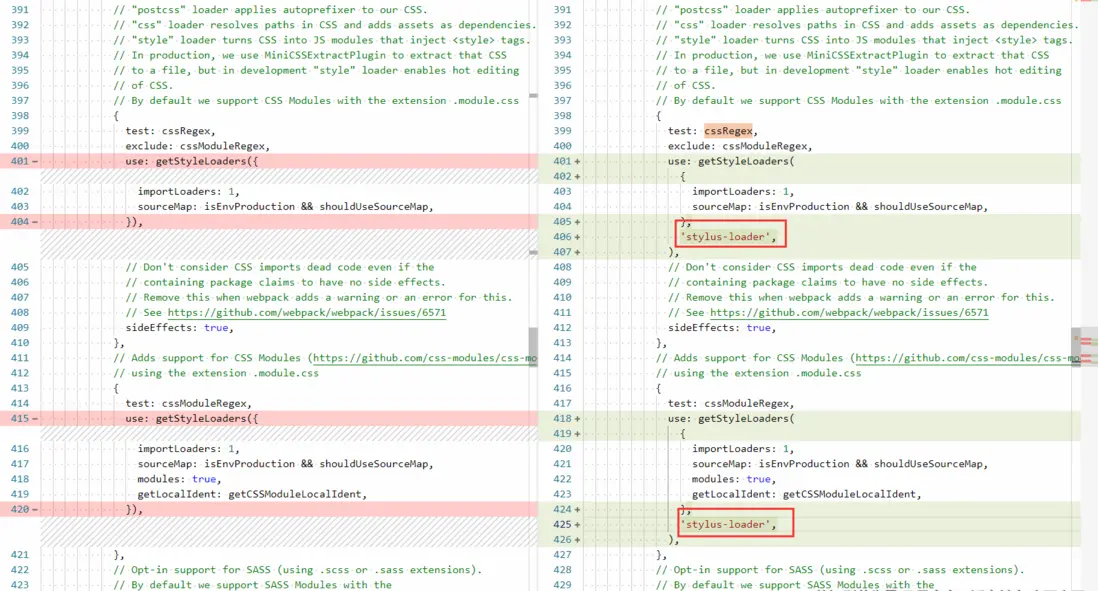Click getCSSModuleLocalIdent on right line 423
This screenshot has width=1098, height=591.
point(849,494)
